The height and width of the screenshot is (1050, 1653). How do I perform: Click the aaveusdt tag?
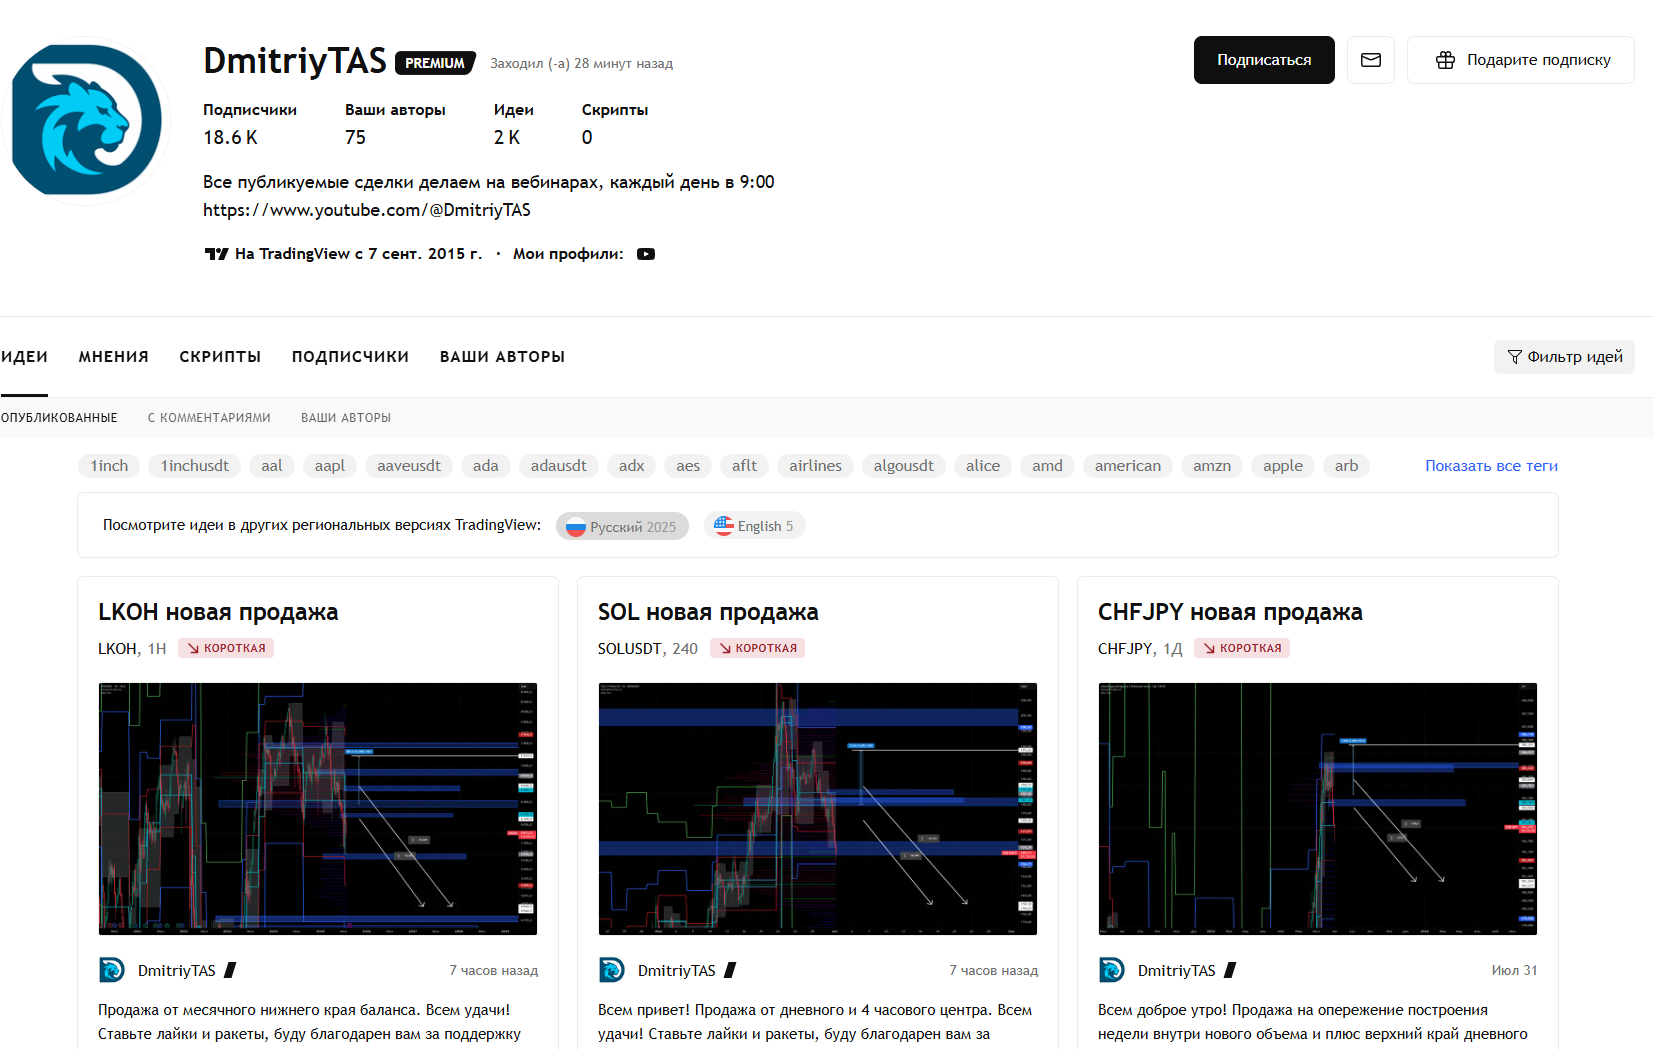tap(409, 466)
